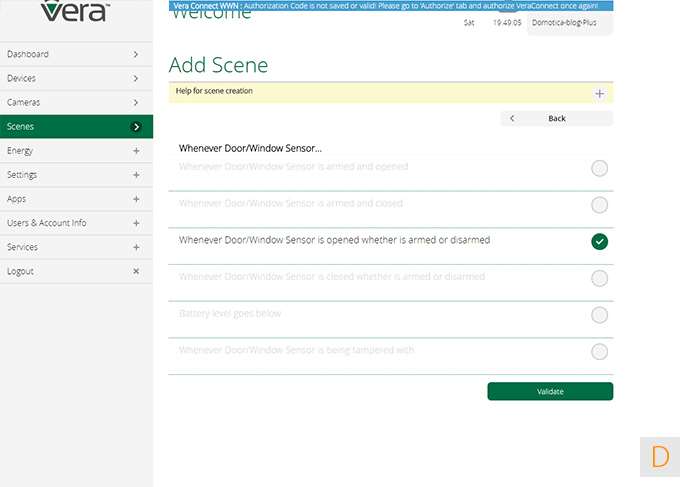This screenshot has width=690, height=487.
Task: Expand help for scene creation plus icon
Action: click(x=599, y=93)
